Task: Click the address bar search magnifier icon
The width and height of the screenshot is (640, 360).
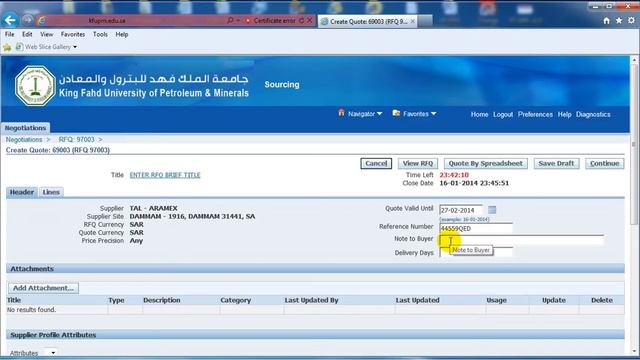Action: point(230,20)
